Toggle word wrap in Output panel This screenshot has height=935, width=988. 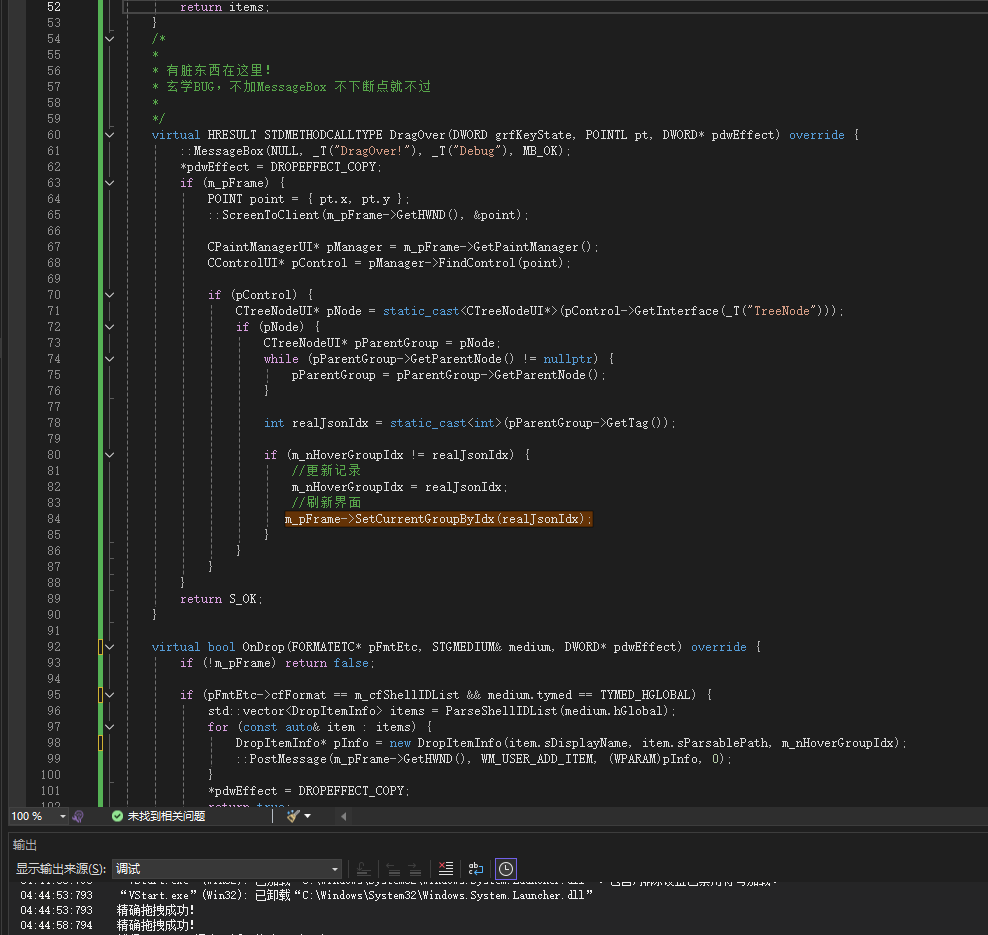[x=476, y=869]
